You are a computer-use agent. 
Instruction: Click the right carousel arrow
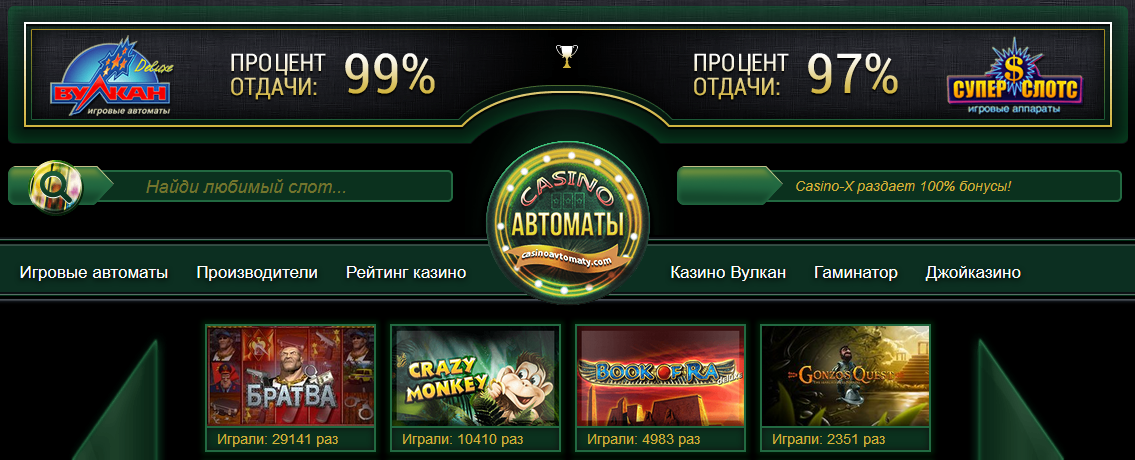1021,400
